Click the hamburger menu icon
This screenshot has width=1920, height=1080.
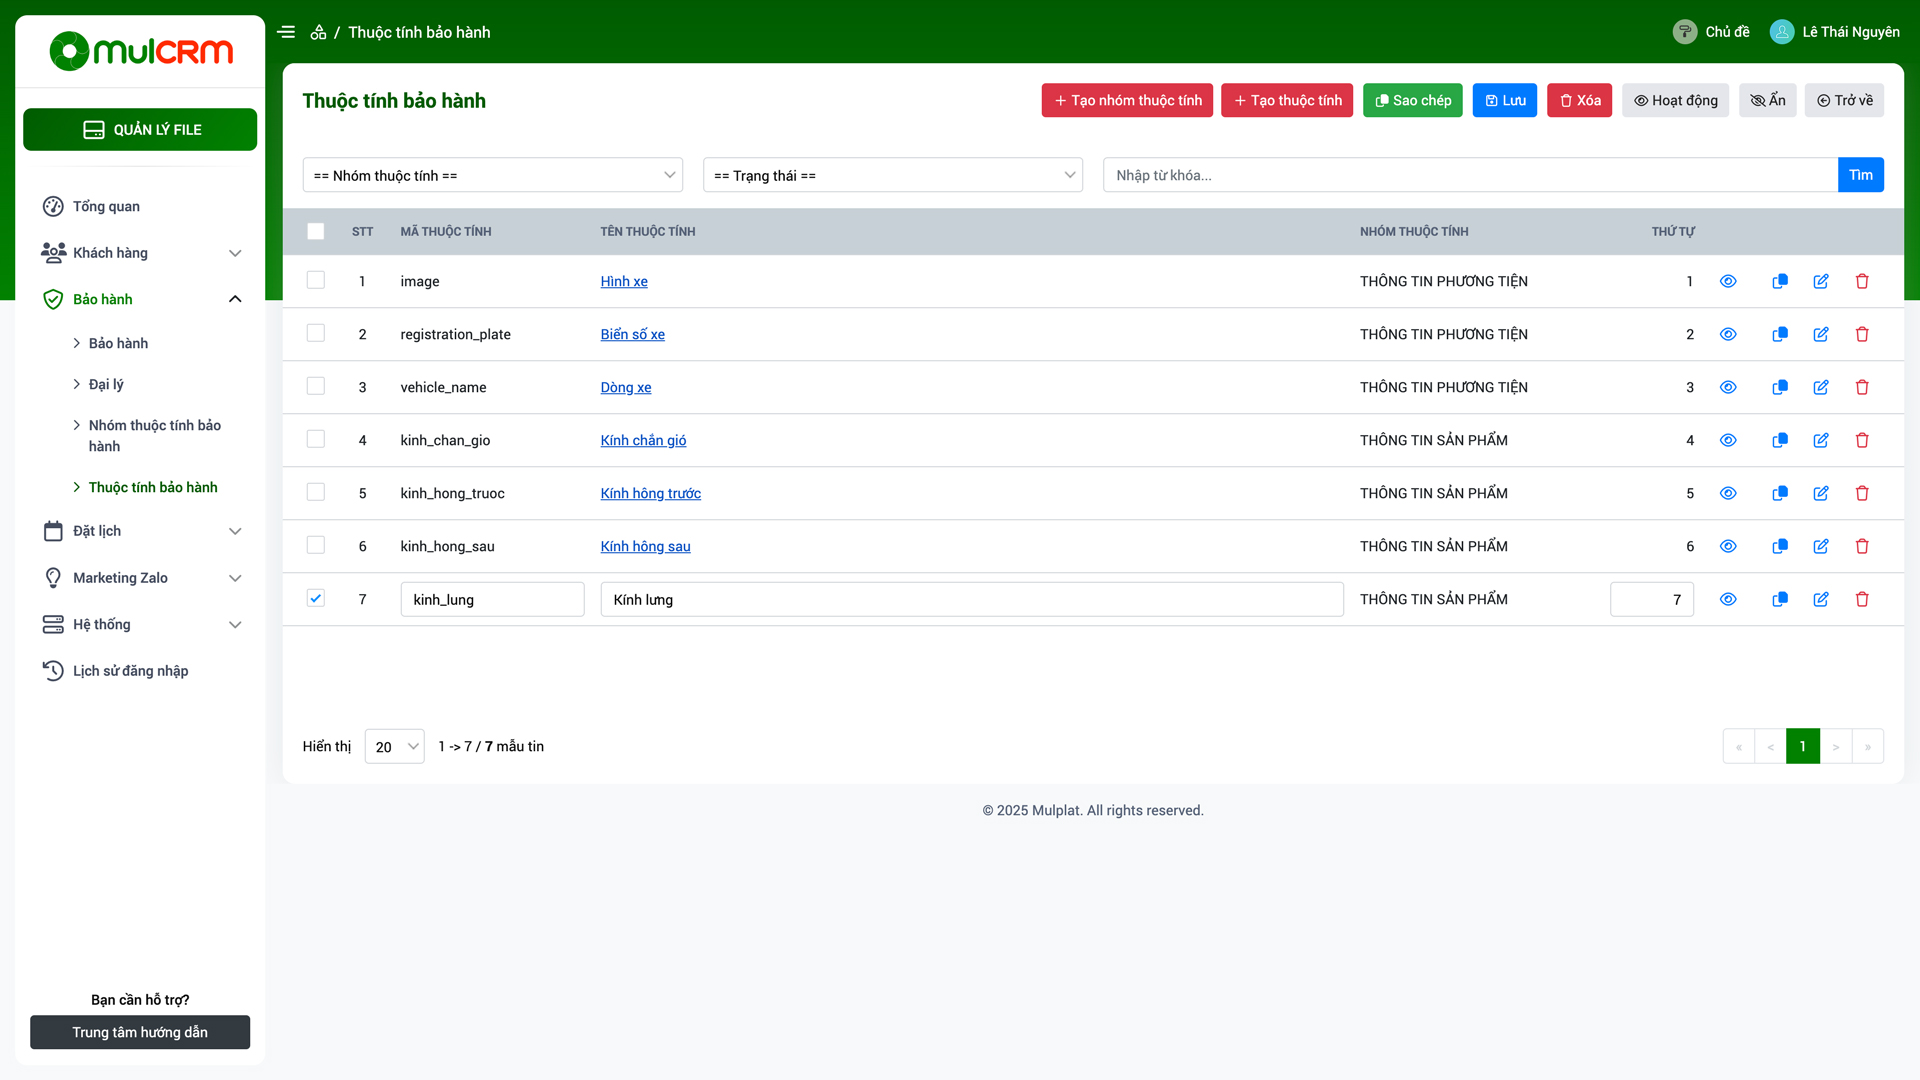(x=286, y=32)
